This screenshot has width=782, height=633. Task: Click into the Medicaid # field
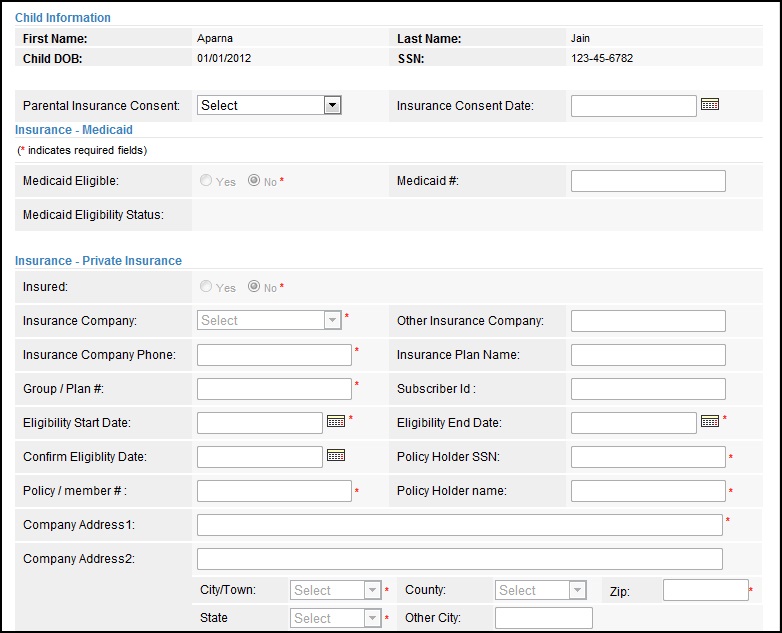click(x=648, y=181)
